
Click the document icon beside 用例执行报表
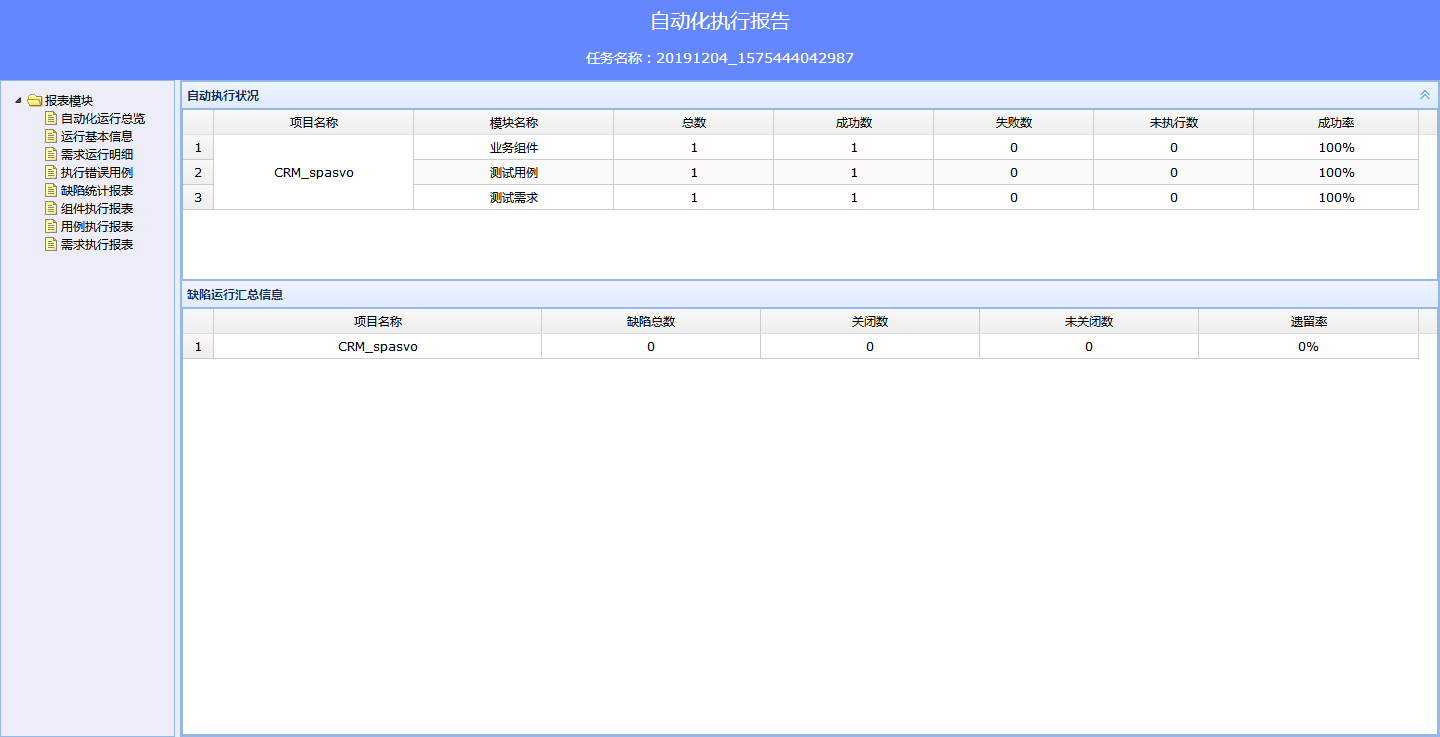(51, 226)
